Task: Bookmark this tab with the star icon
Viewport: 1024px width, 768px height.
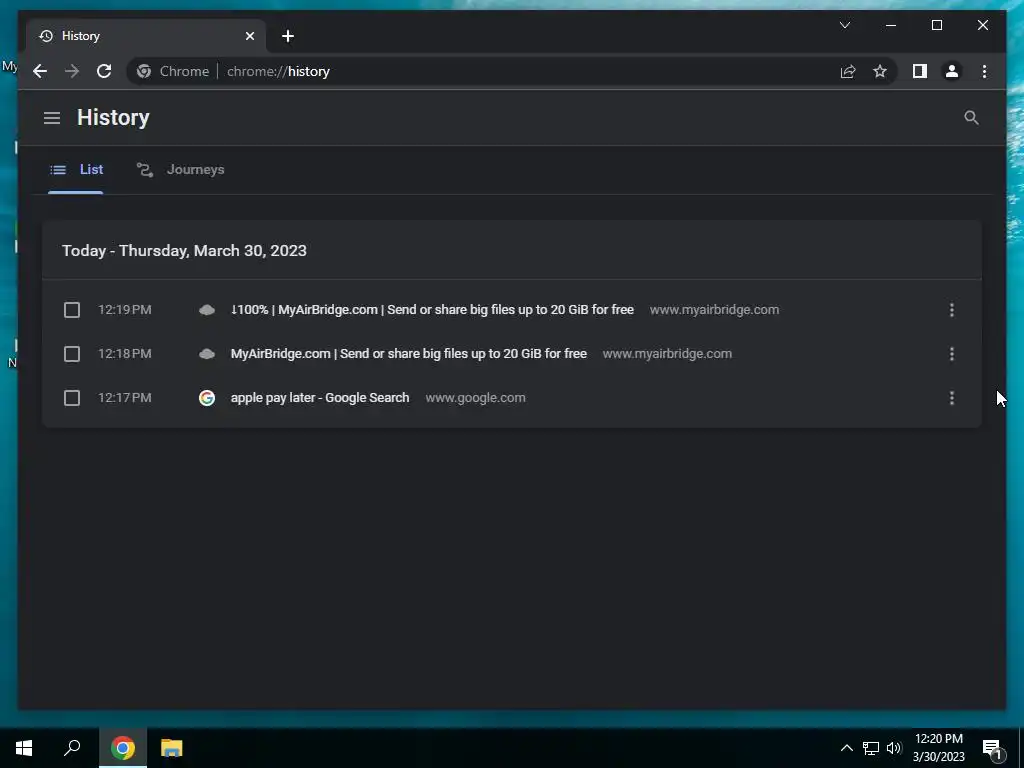Action: click(880, 71)
